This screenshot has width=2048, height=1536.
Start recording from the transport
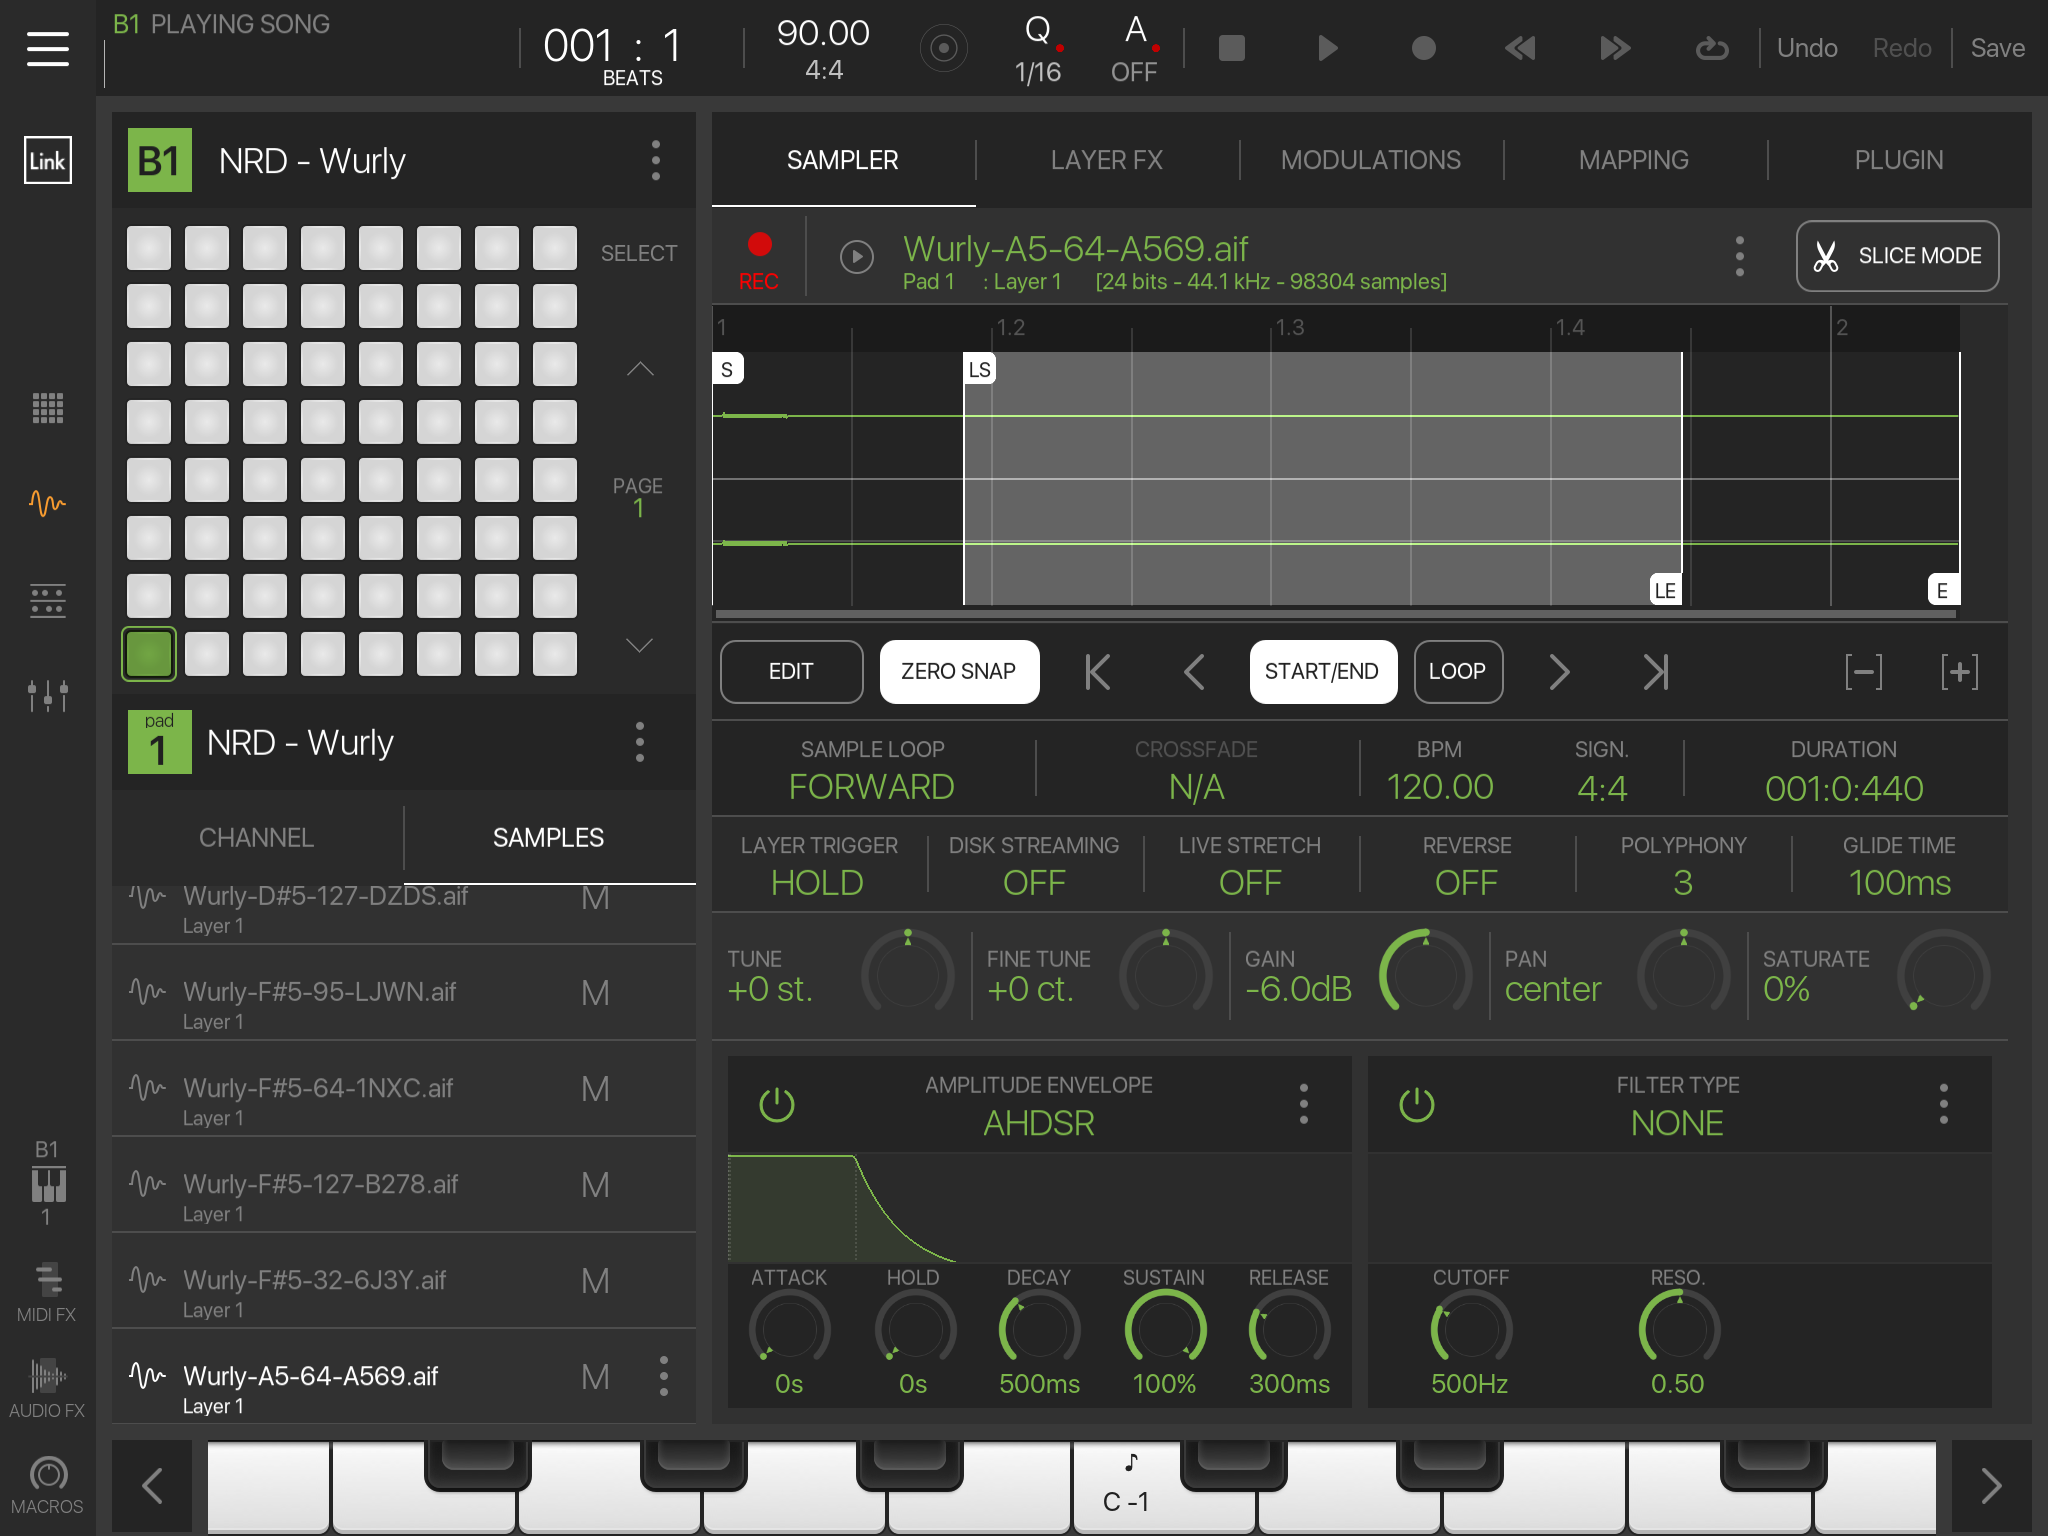[x=1423, y=48]
